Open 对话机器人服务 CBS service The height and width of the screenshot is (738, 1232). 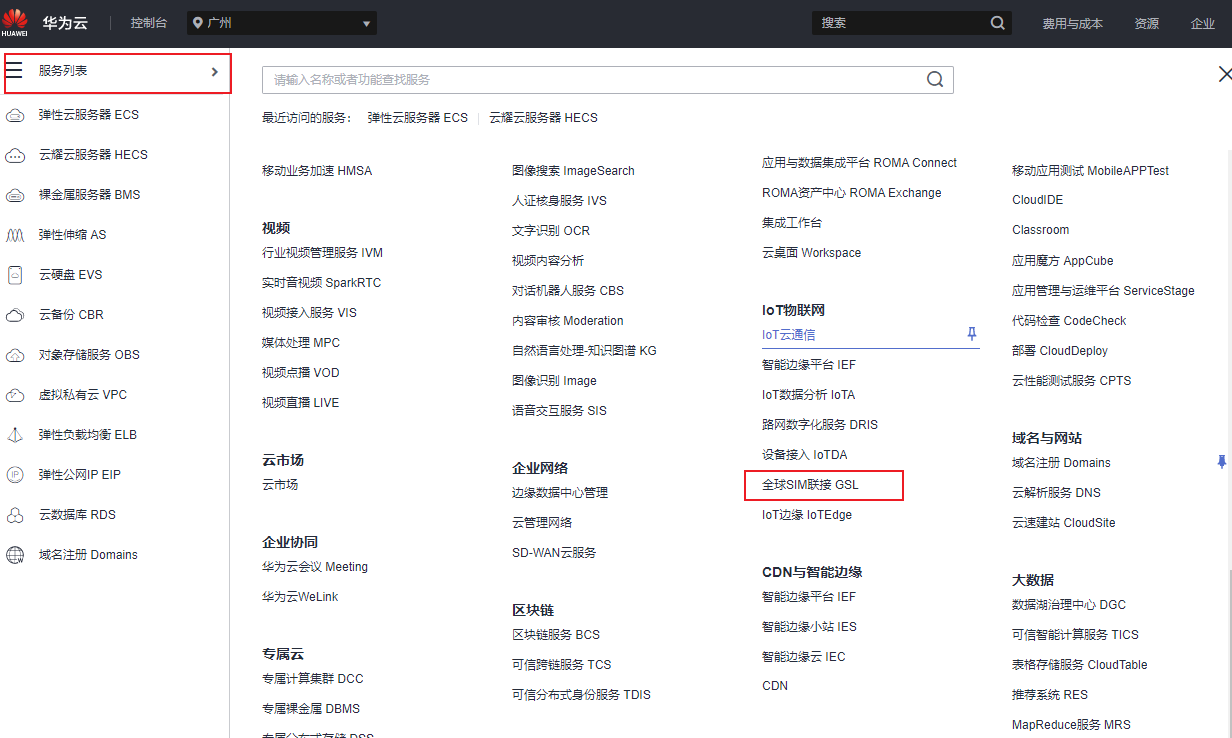(568, 291)
